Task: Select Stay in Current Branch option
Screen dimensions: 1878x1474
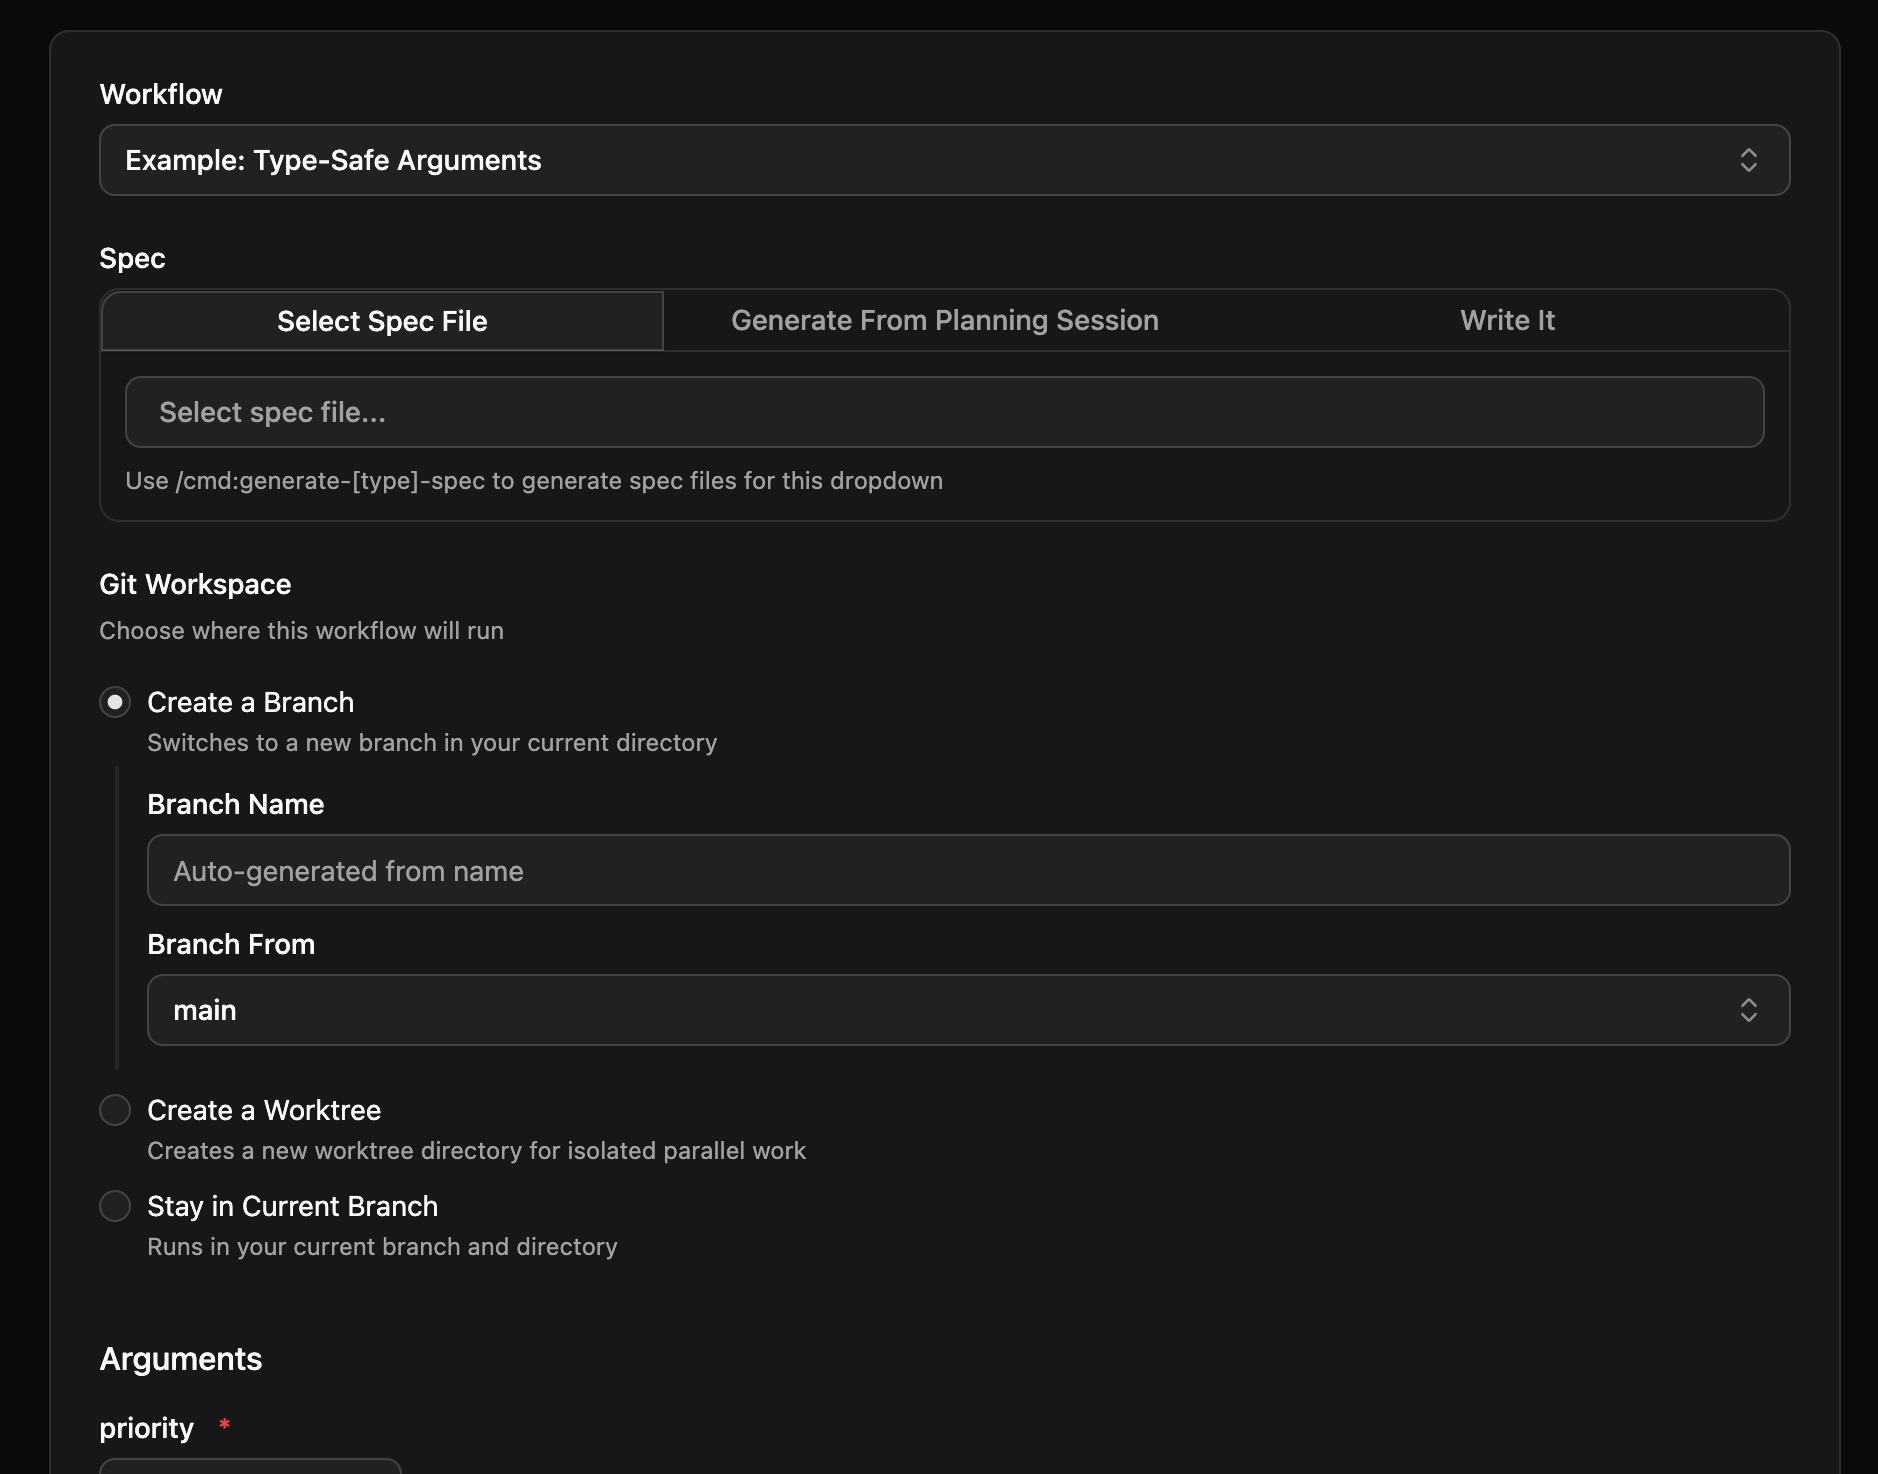Action: pos(115,1206)
